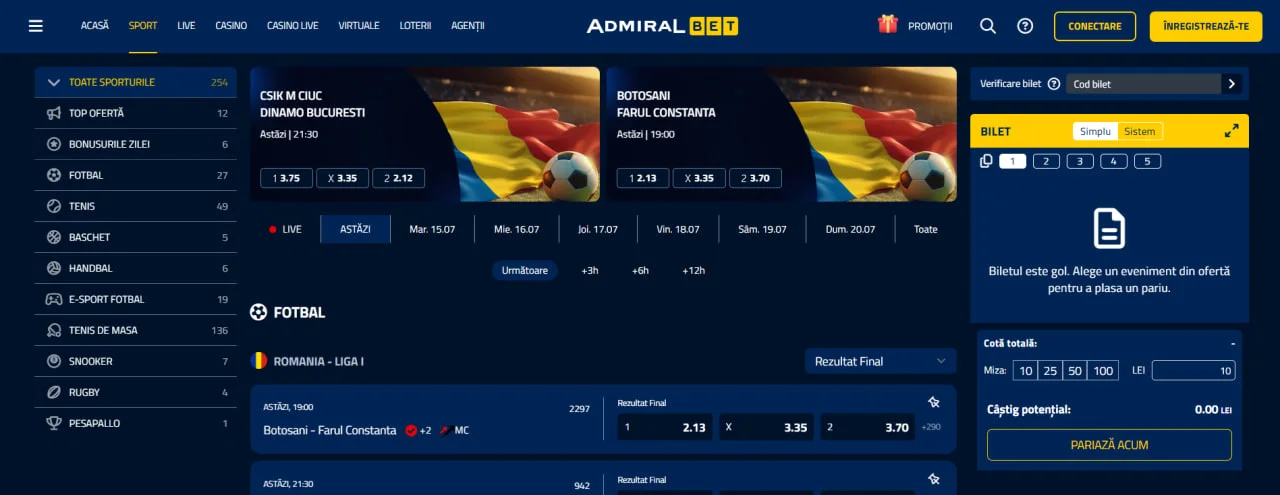The image size is (1280, 495).
Task: Switch ticket mode to Simplu
Action: coord(1095,131)
